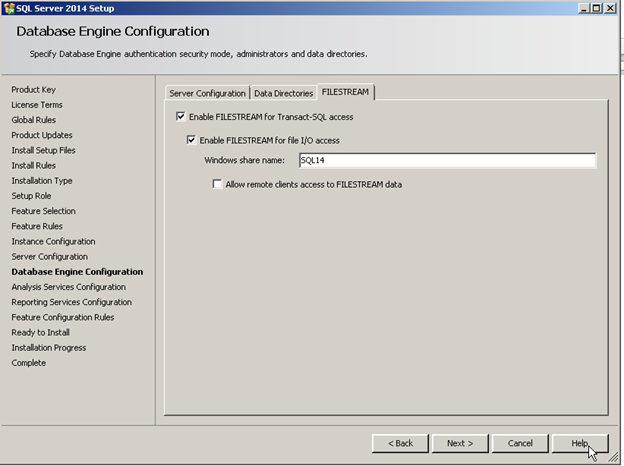Open Help for this setup page
The height and width of the screenshot is (466, 624).
pyautogui.click(x=580, y=443)
